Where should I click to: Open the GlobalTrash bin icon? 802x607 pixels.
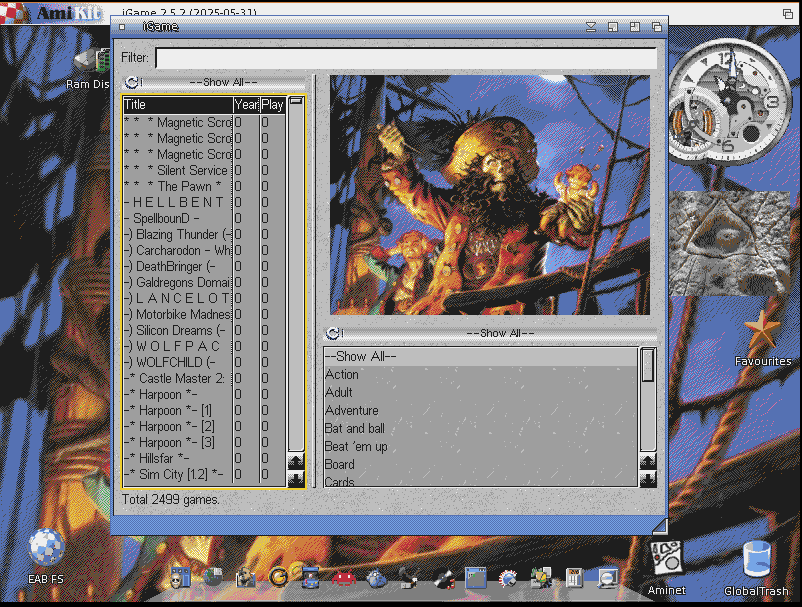[x=756, y=561]
